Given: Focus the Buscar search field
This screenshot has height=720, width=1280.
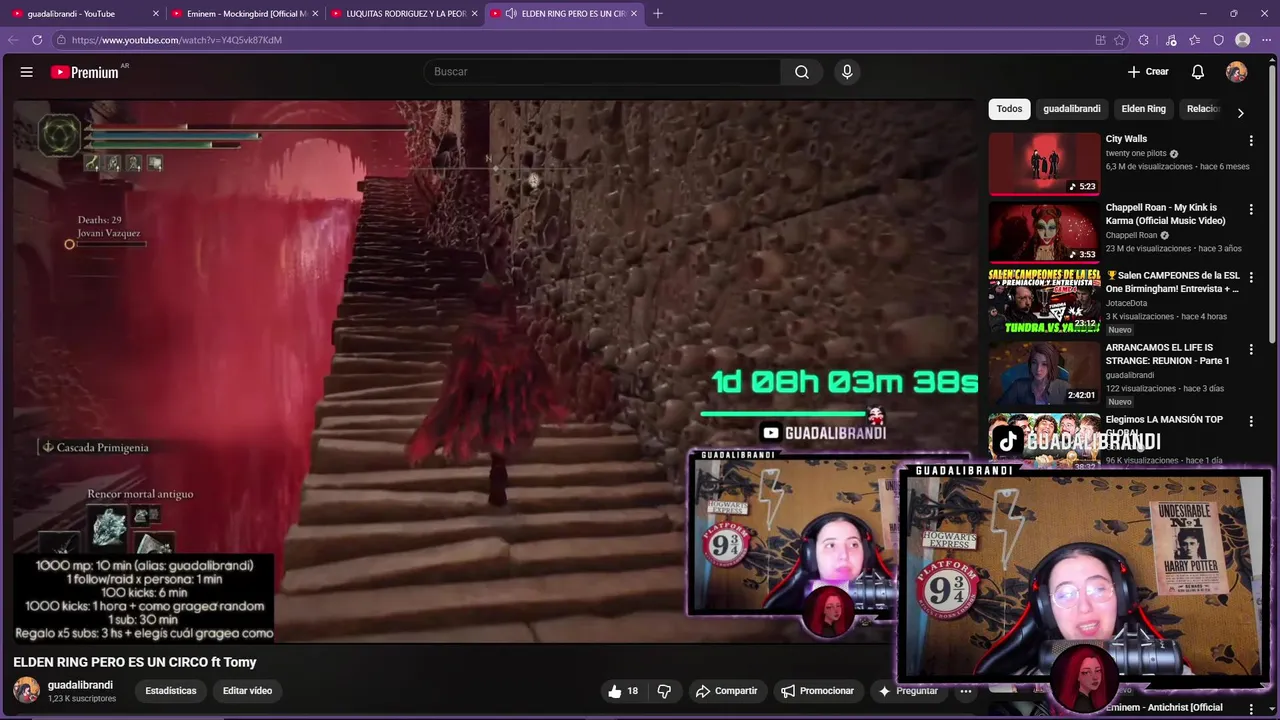Looking at the screenshot, I should coord(603,72).
